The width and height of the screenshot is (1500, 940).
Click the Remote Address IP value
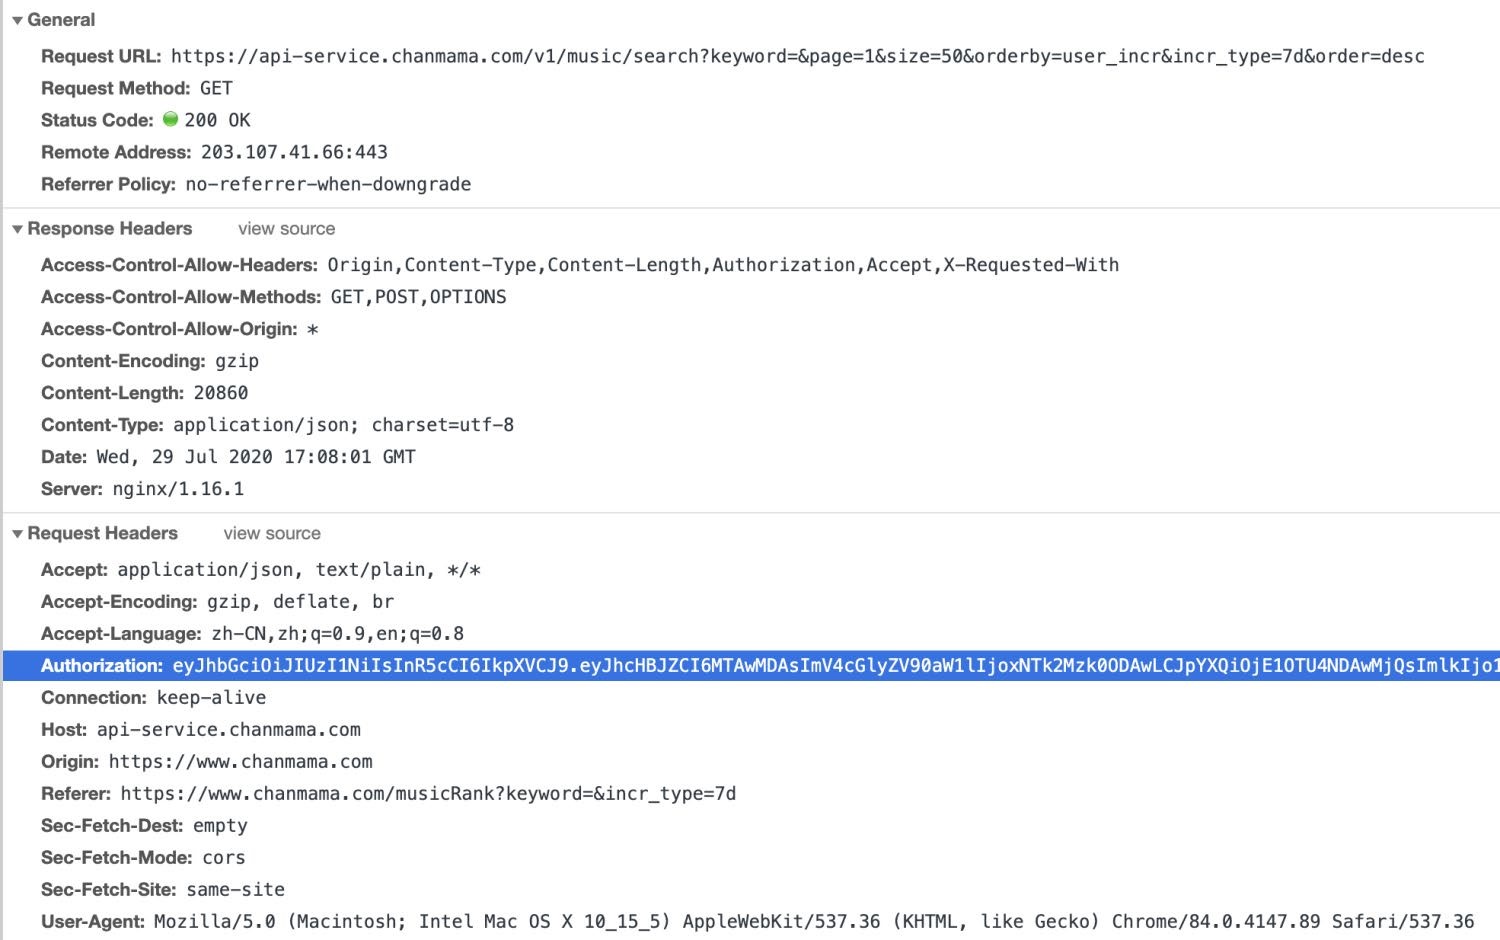[x=294, y=152]
